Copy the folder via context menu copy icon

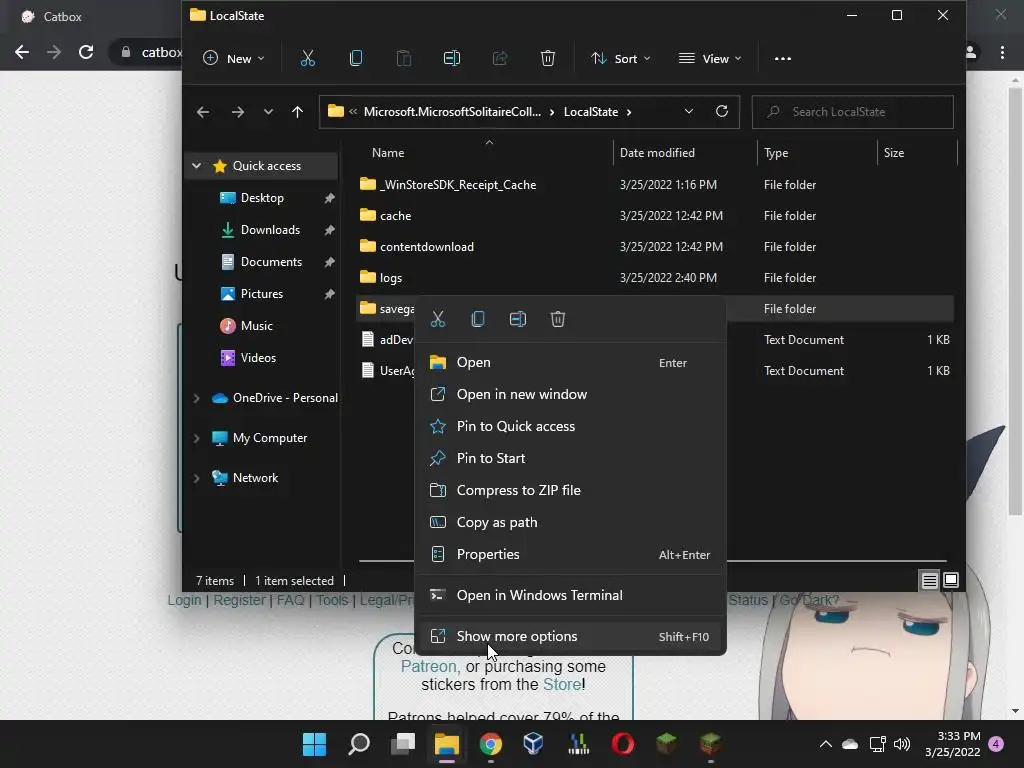click(x=478, y=319)
